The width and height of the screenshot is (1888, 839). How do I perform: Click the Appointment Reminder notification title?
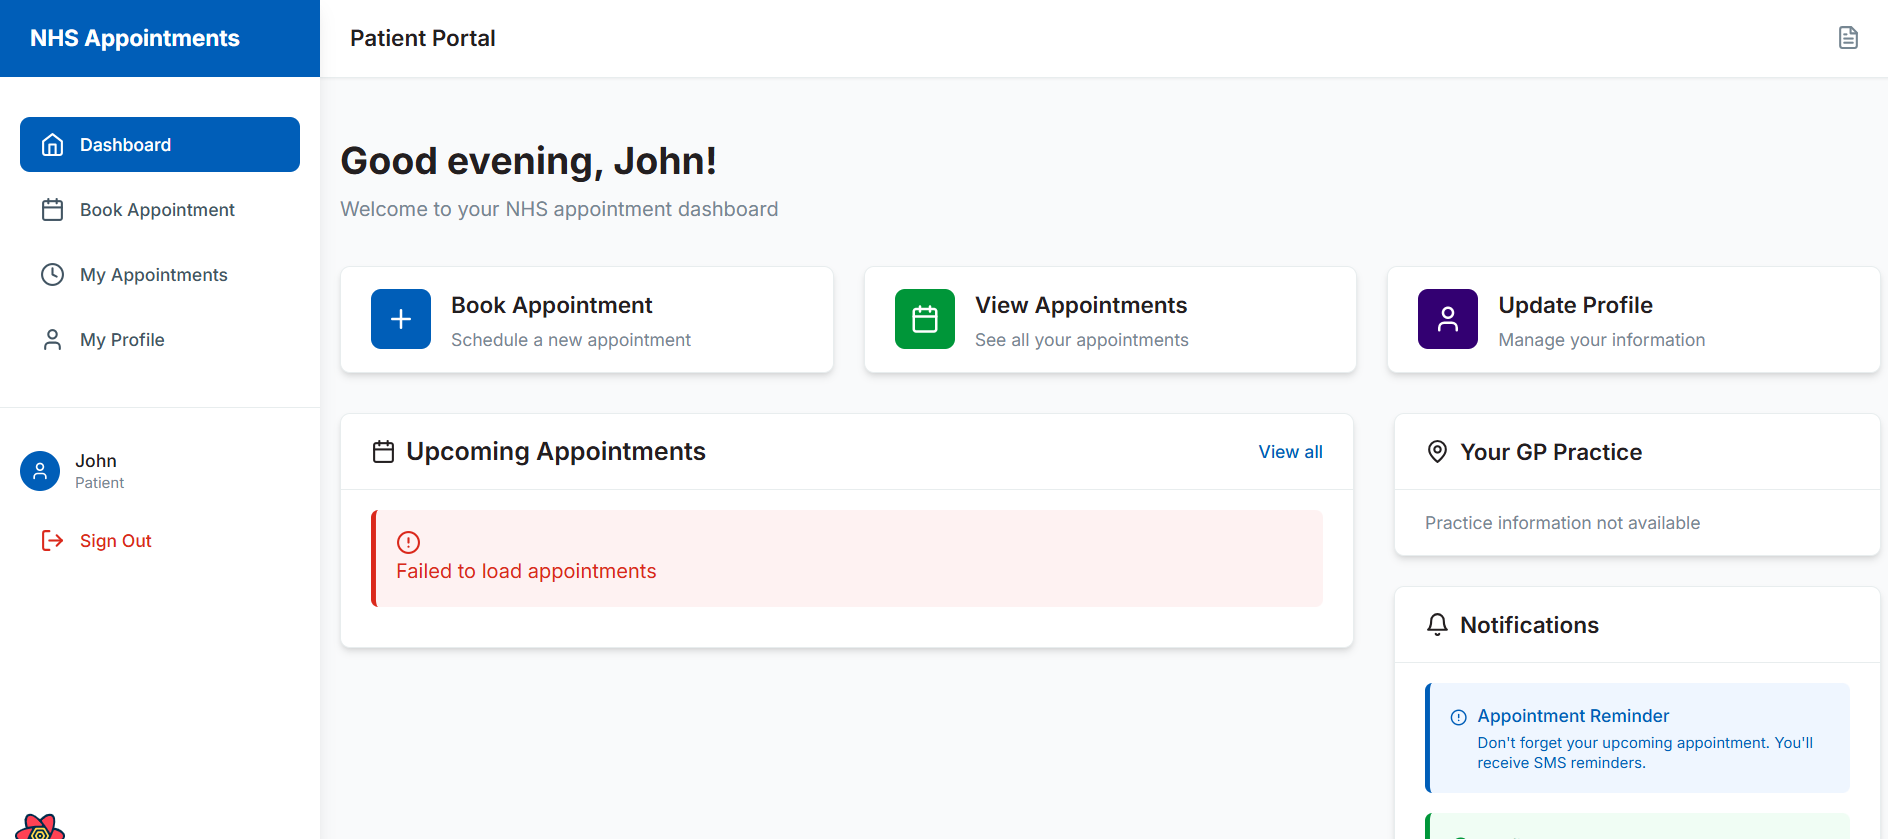(x=1573, y=716)
